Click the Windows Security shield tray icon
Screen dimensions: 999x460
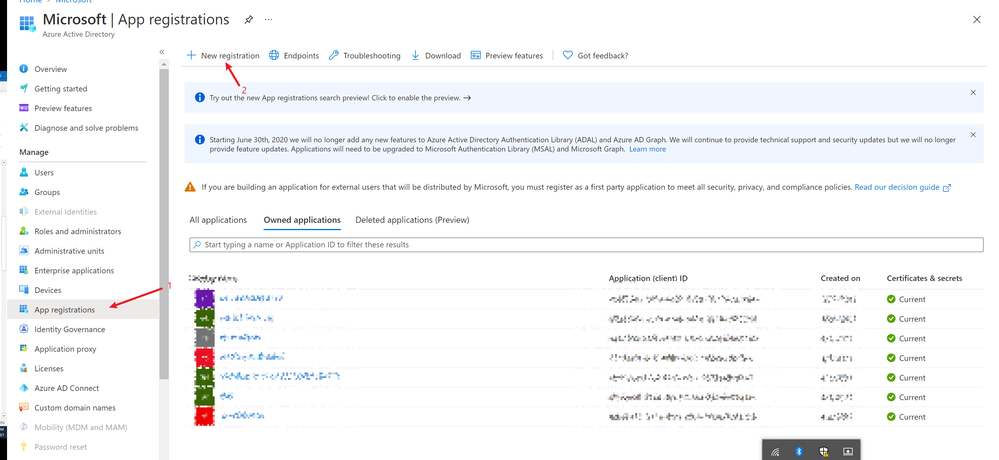(x=823, y=452)
